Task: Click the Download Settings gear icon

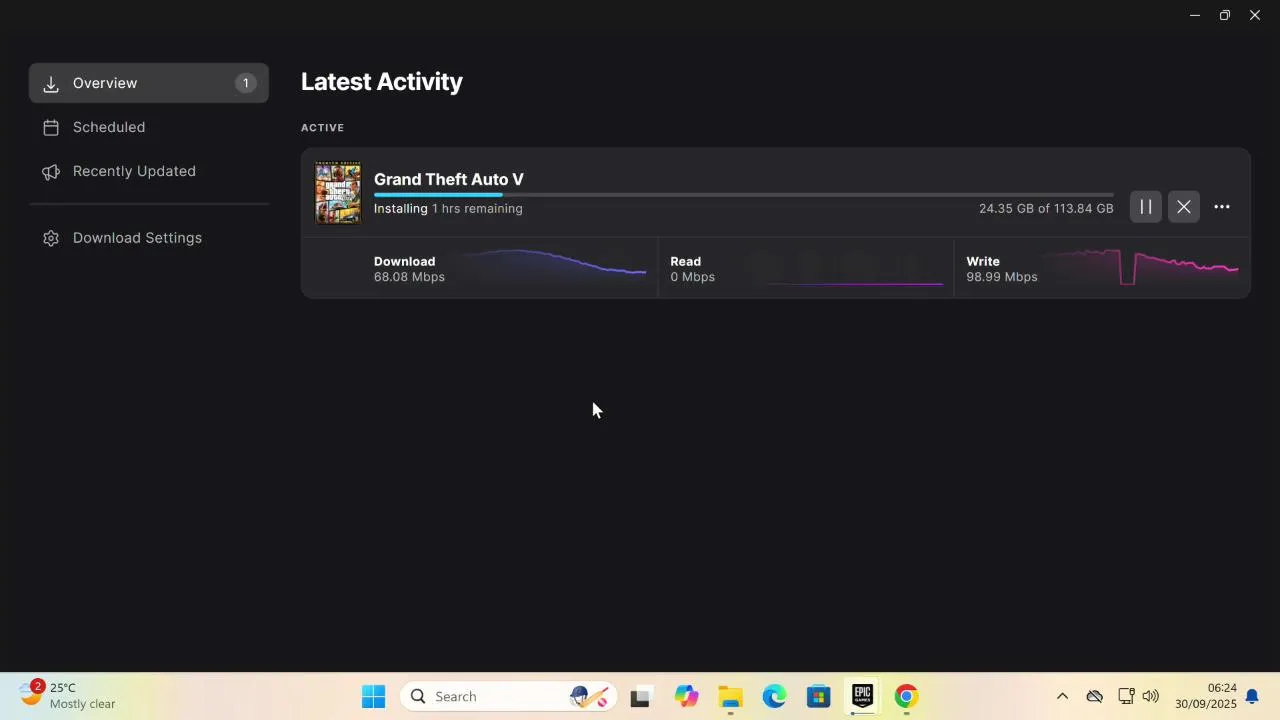Action: point(51,238)
